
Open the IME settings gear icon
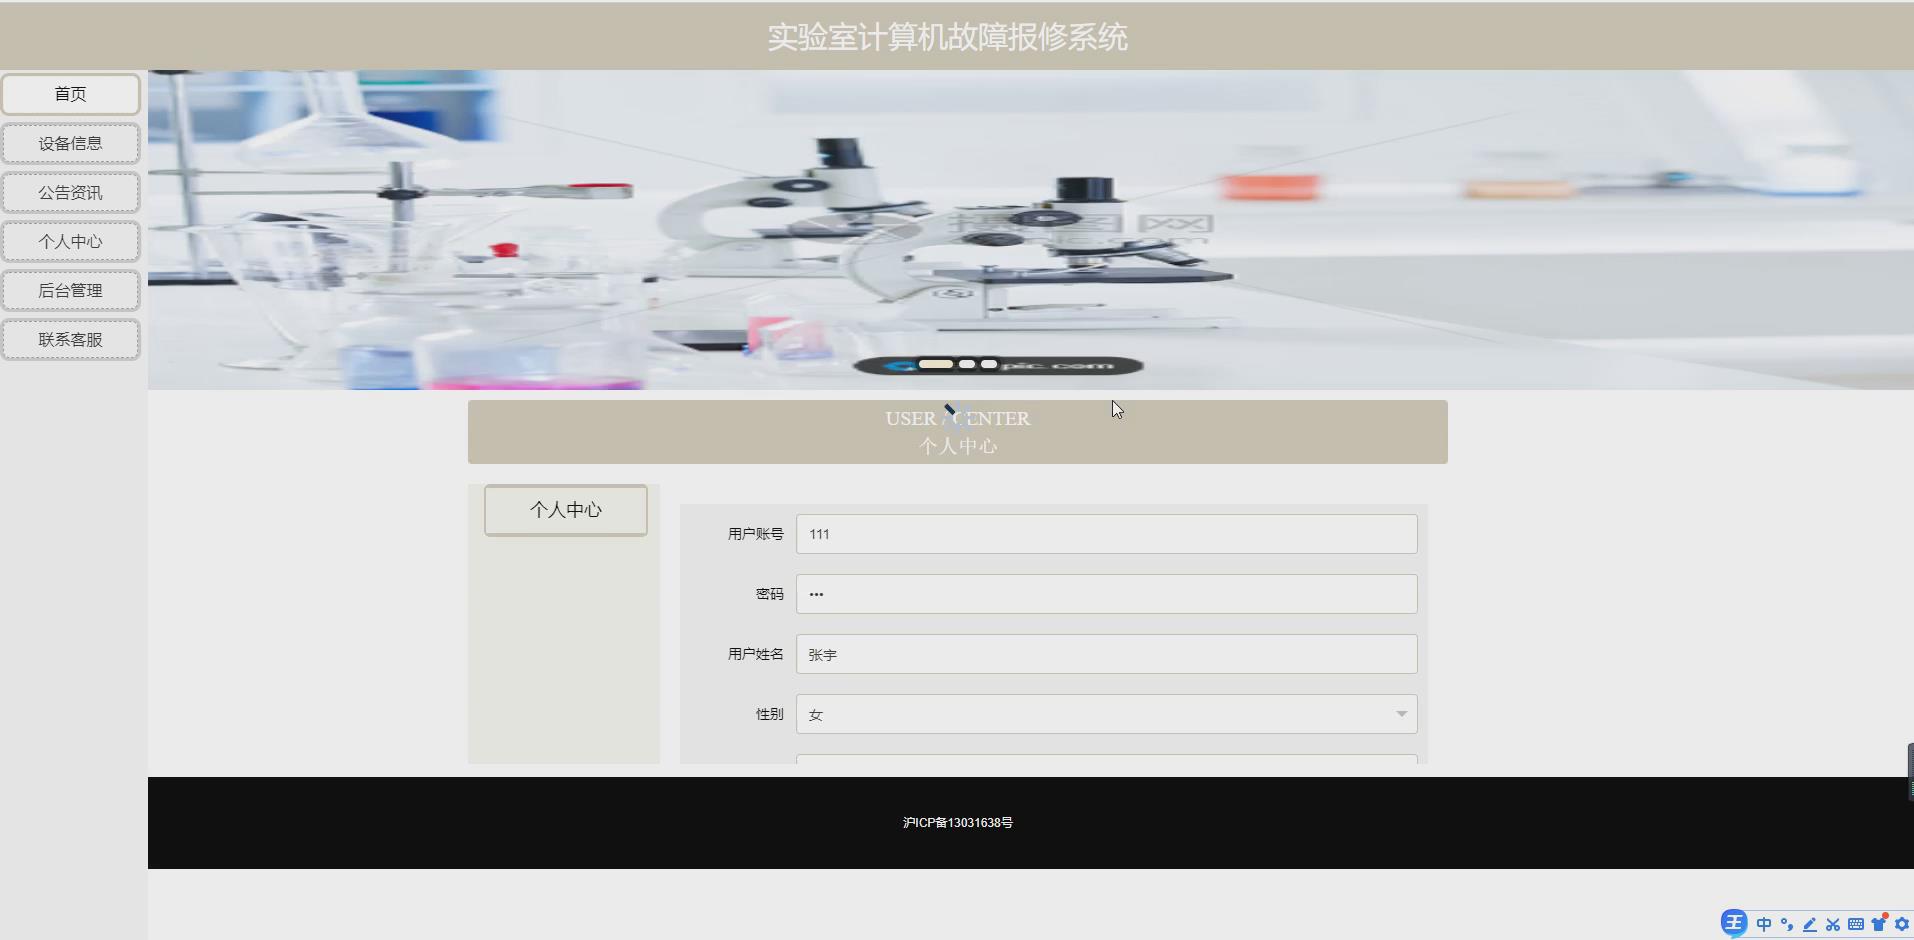tap(1902, 923)
